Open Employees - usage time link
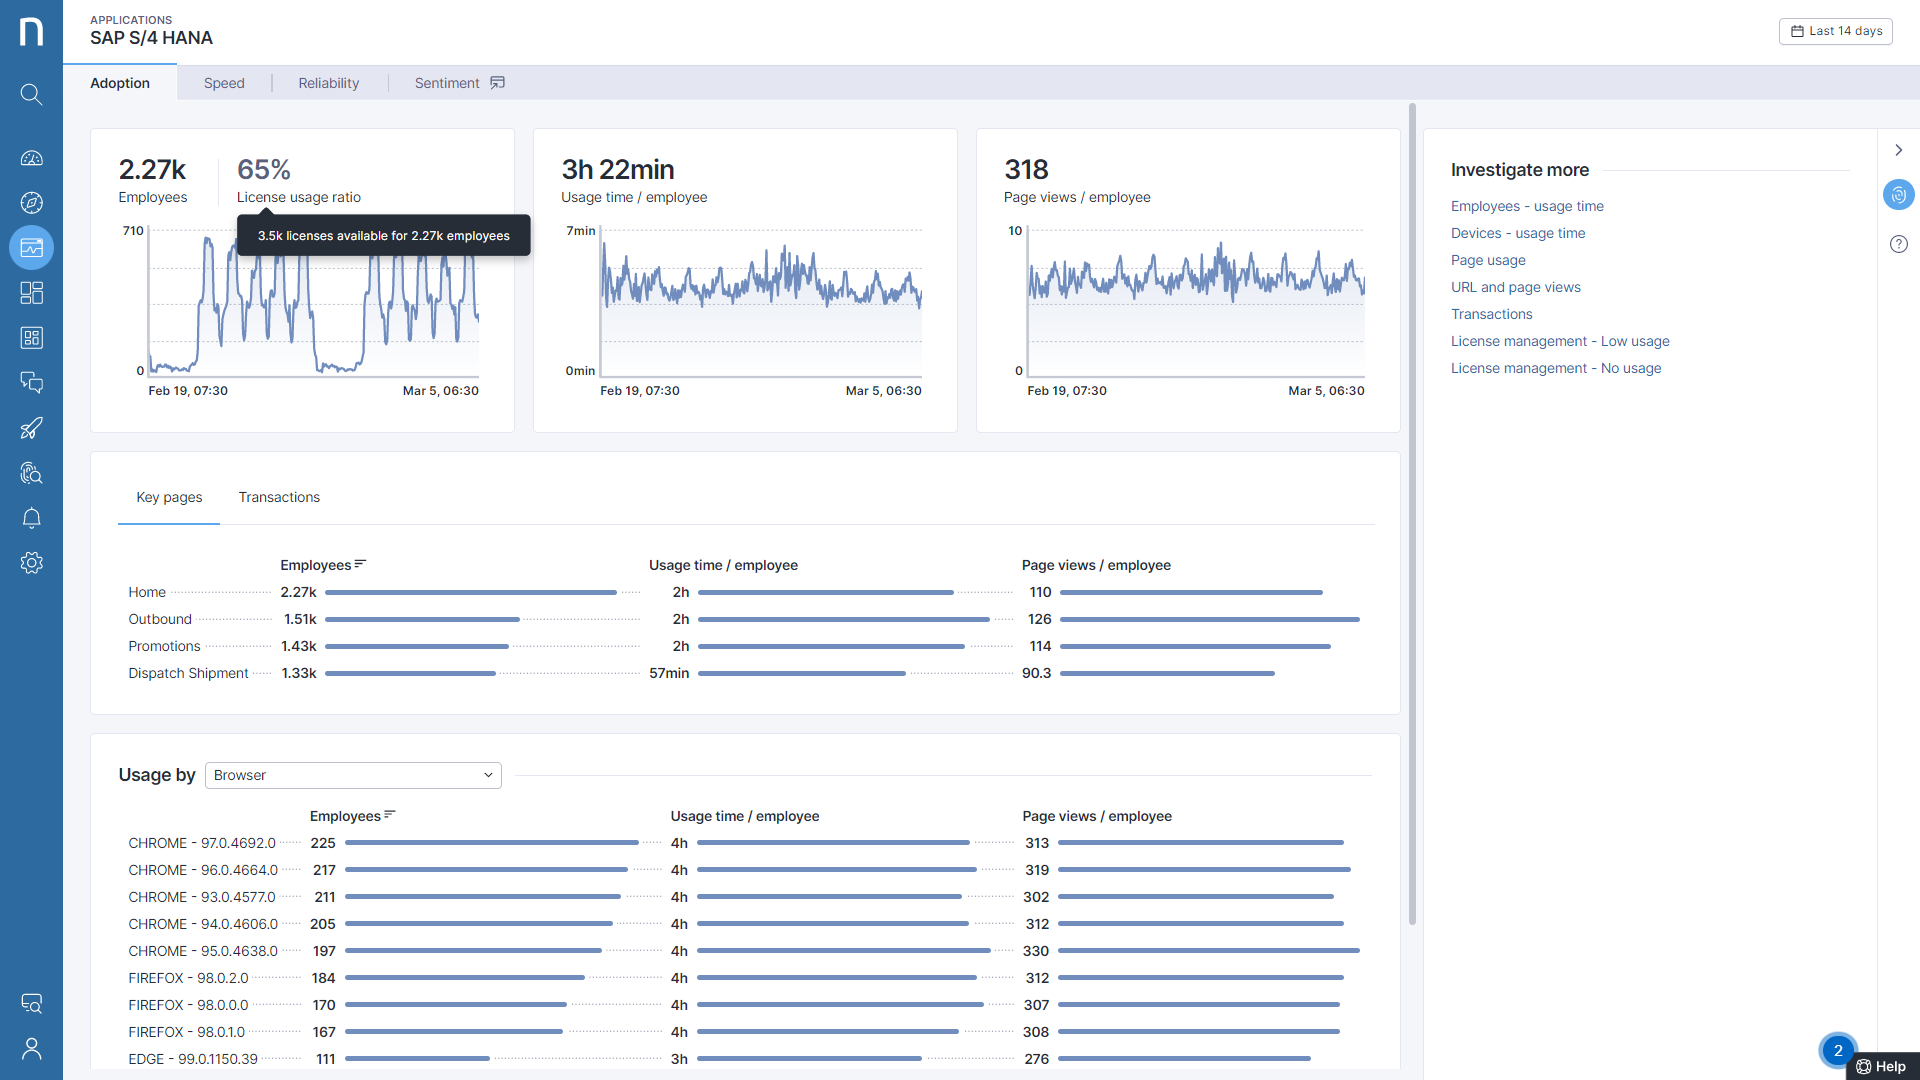This screenshot has width=1920, height=1080. click(1526, 206)
